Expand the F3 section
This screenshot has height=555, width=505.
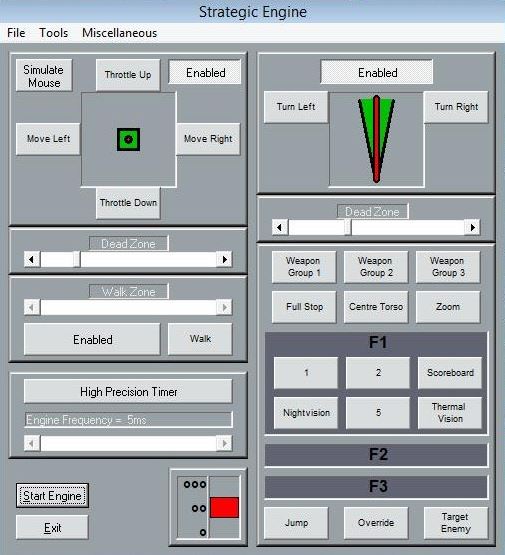(377, 486)
